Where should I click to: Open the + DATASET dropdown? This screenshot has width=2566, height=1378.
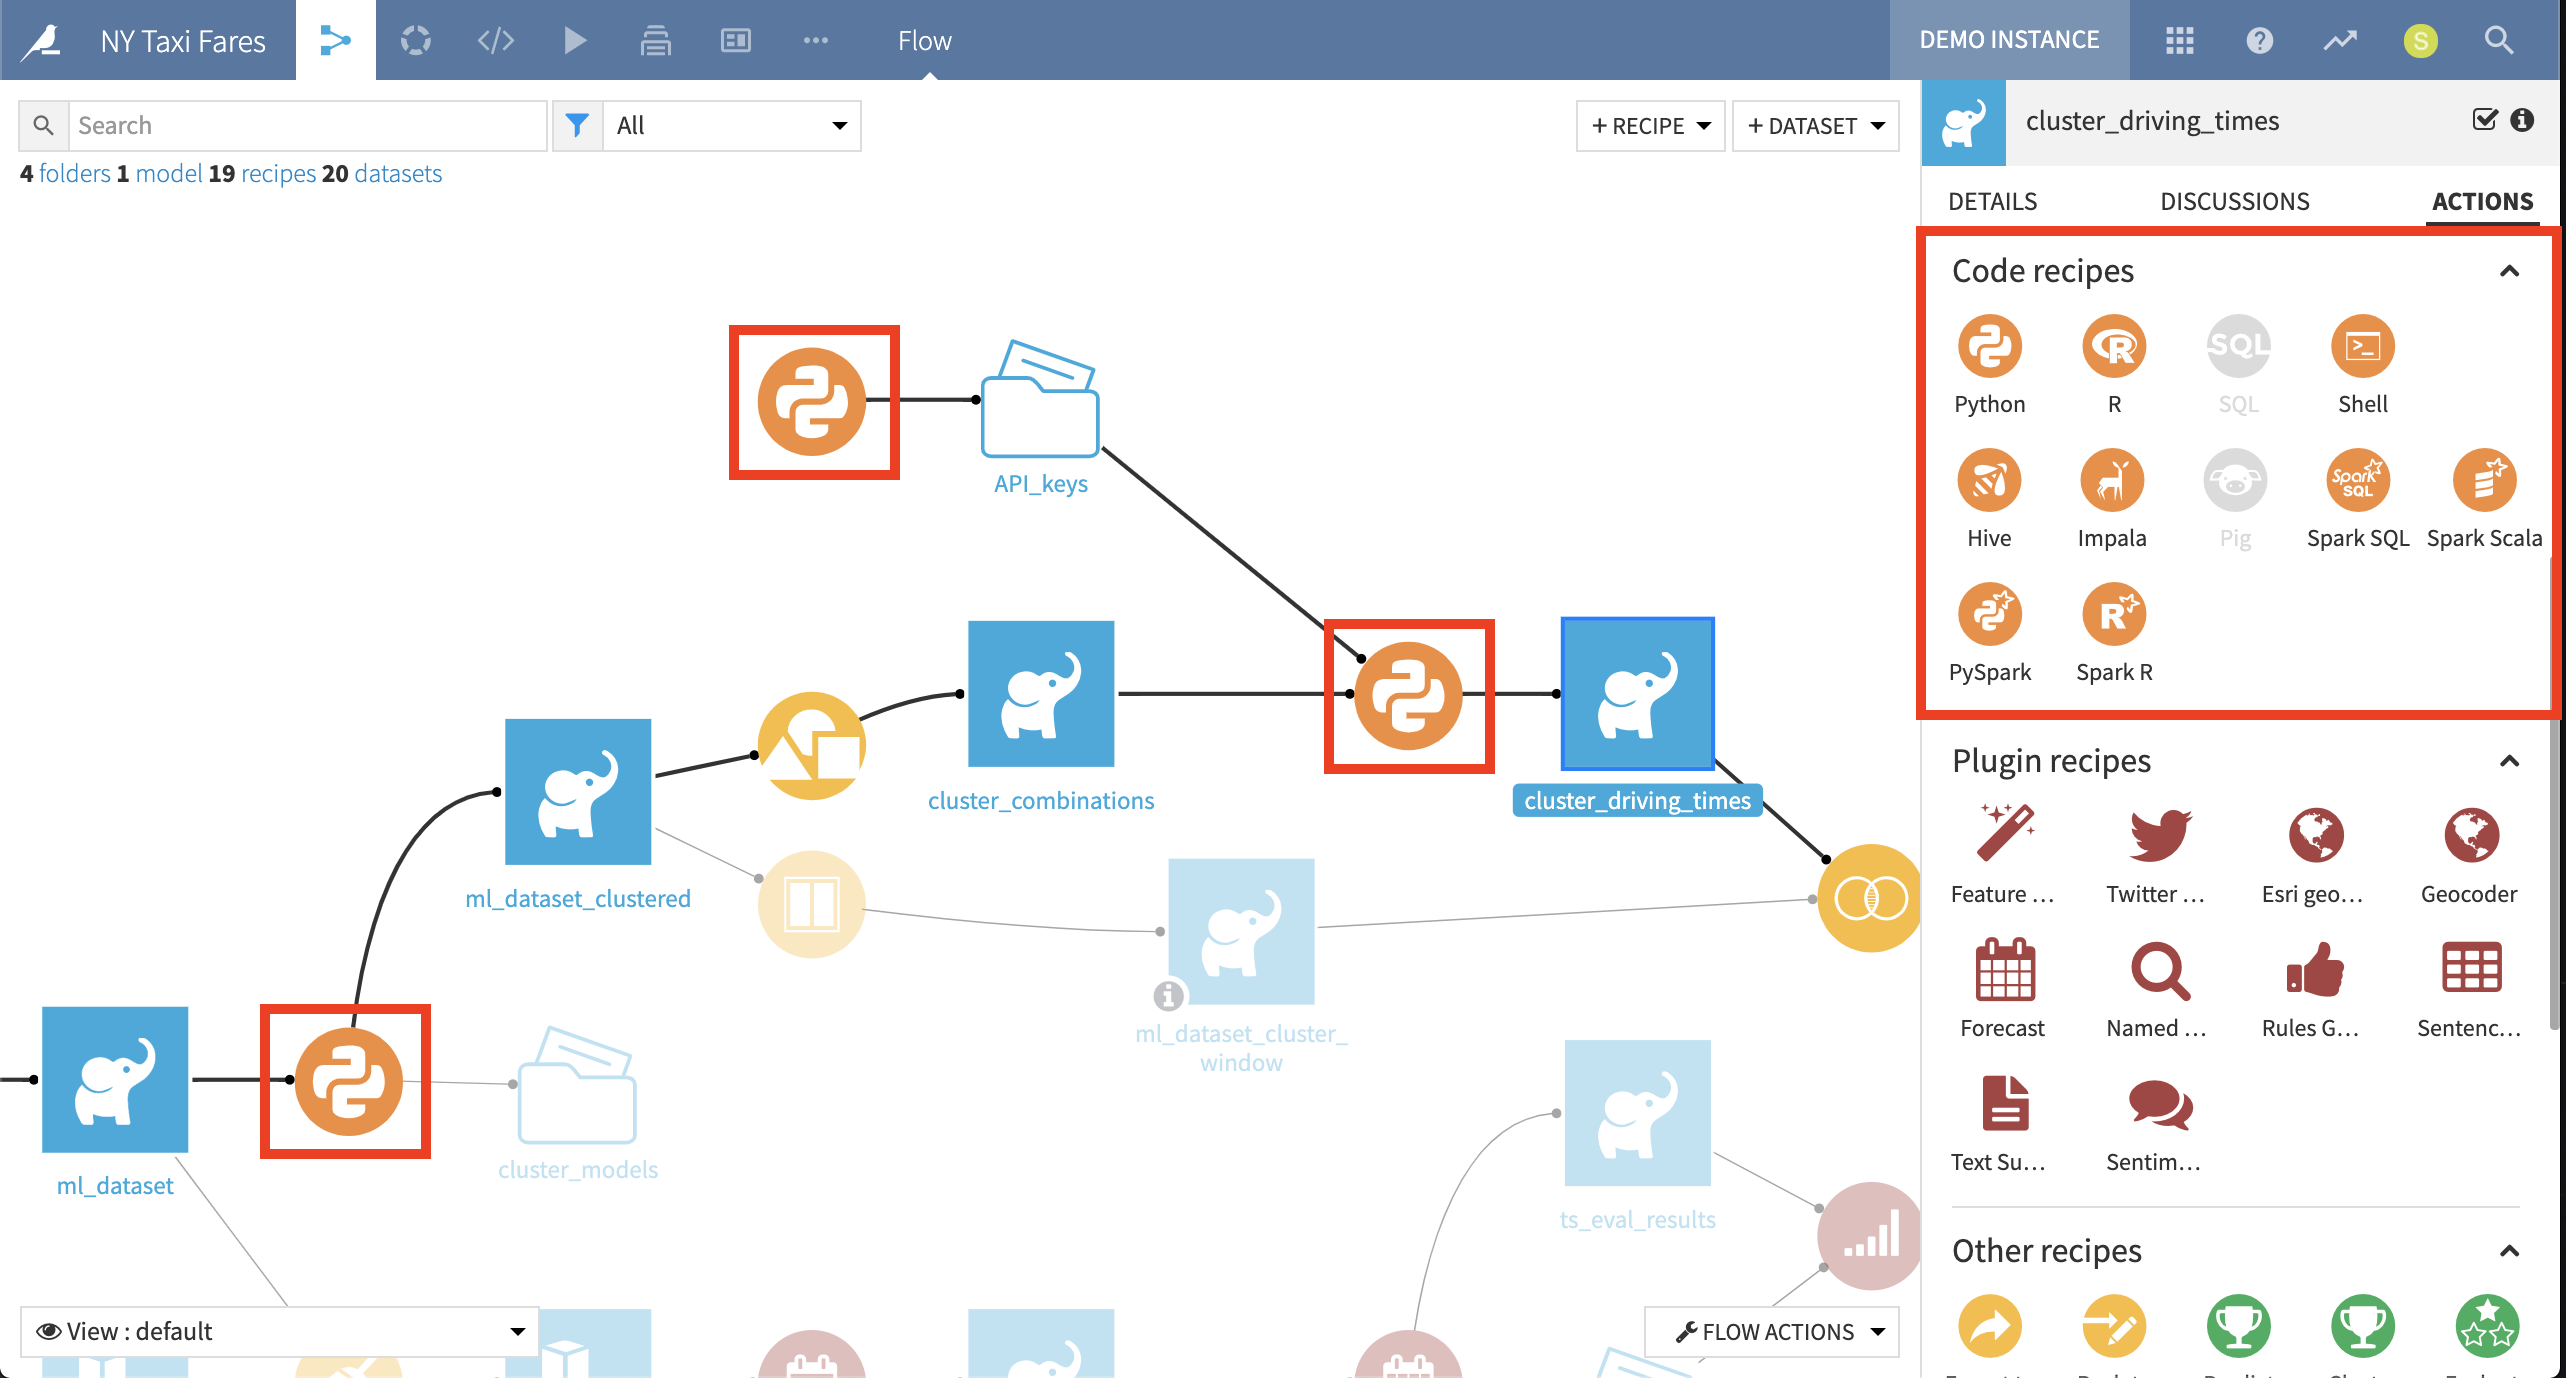click(x=1815, y=125)
